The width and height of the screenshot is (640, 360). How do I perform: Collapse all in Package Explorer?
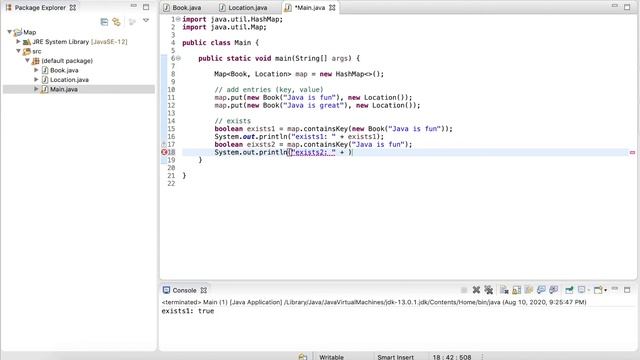pyautogui.click(x=104, y=22)
